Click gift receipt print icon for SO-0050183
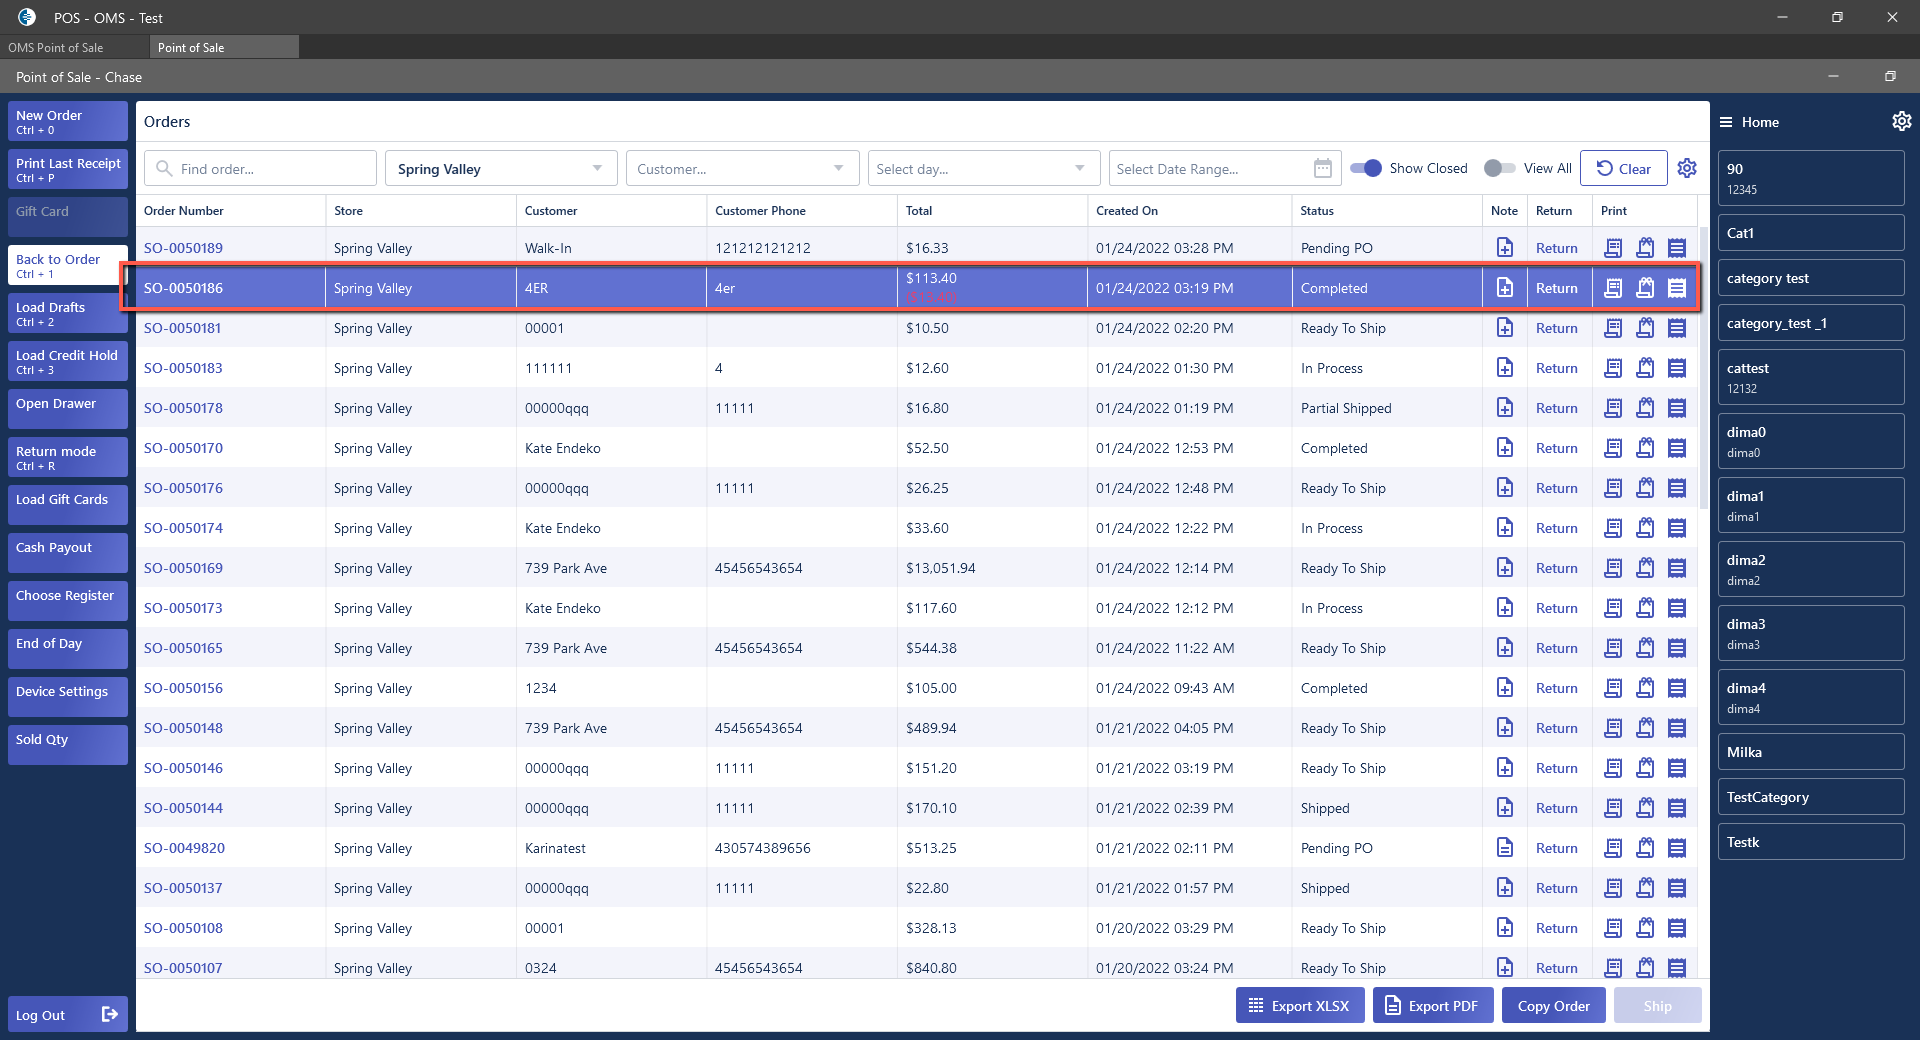Viewport: 1920px width, 1040px height. coord(1644,368)
